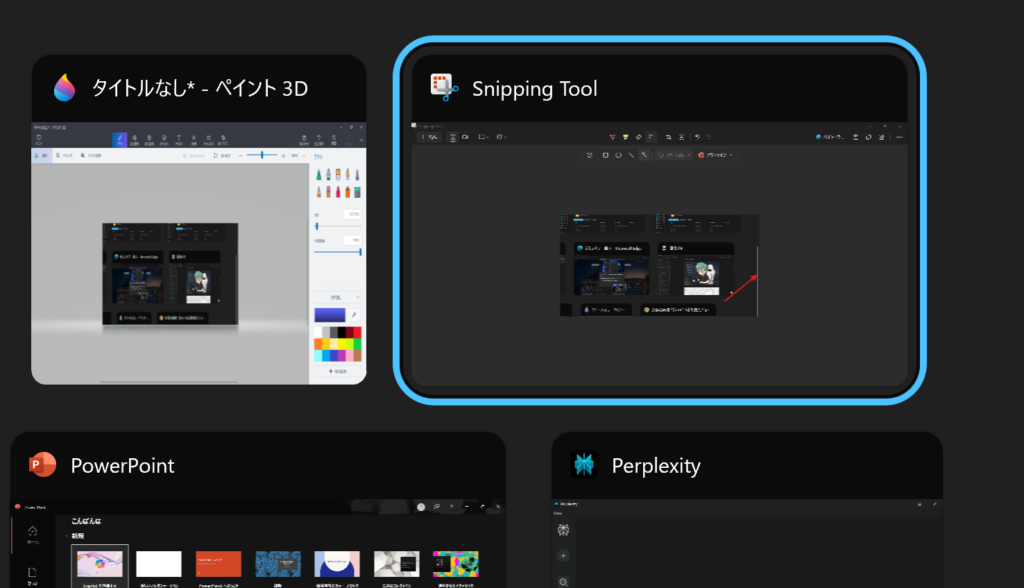Click the New snip button in Snipping Tool
Image resolution: width=1024 pixels, height=588 pixels.
(x=431, y=137)
